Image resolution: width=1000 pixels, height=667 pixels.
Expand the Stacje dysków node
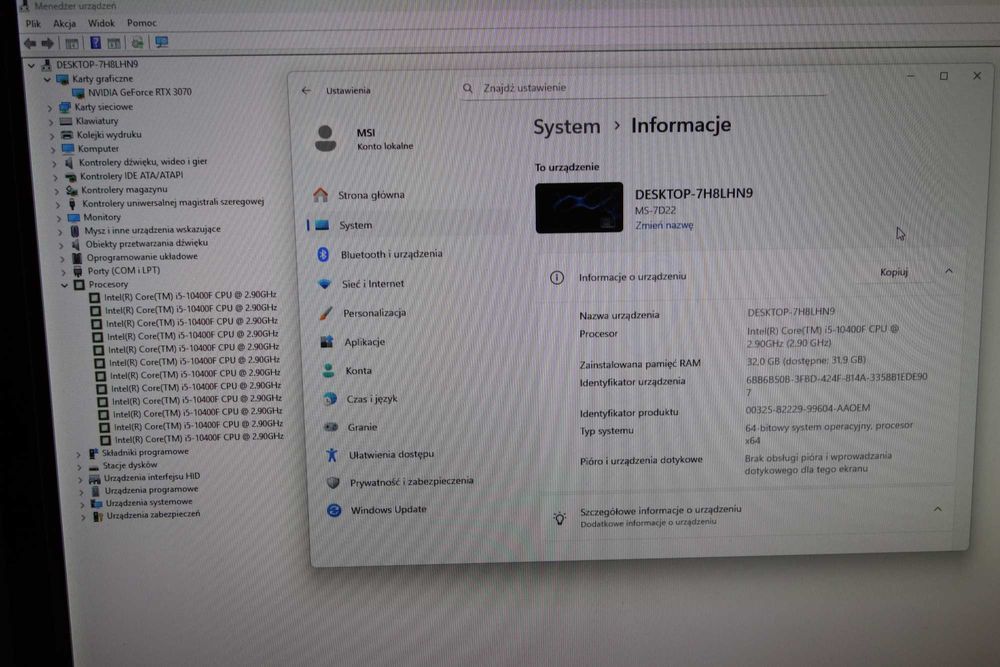(80, 466)
